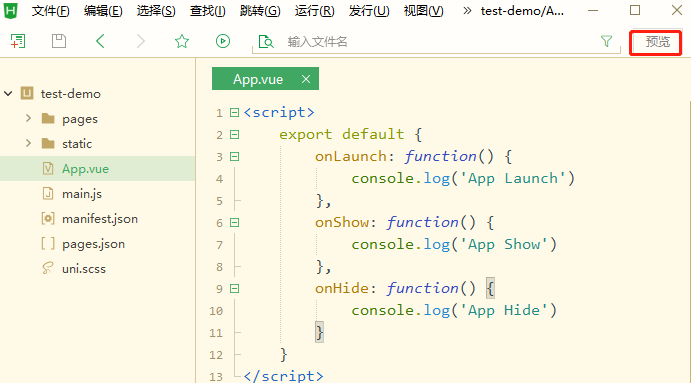Open the 运行(R) menu
This screenshot has width=691, height=383.
coord(315,11)
